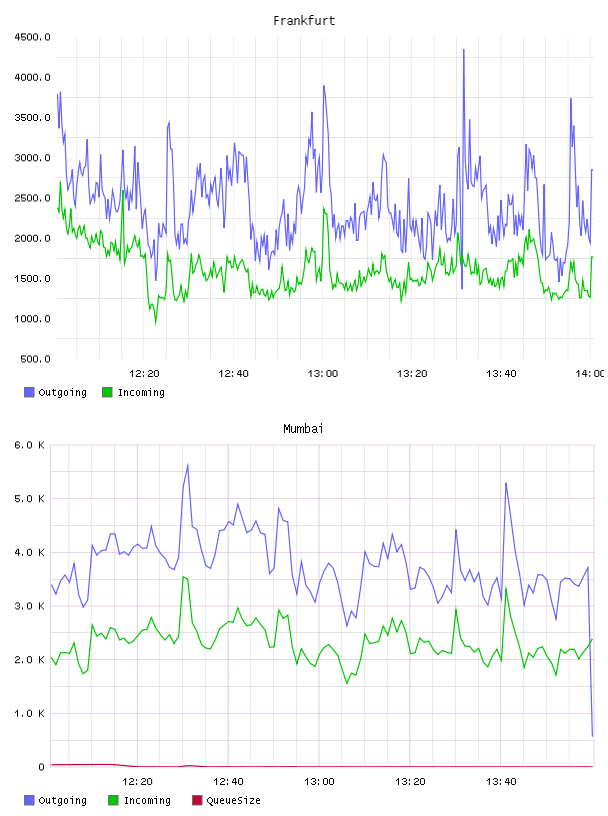
Task: Click the 6.0 K y-axis label in Mumbai
Action: point(30,445)
